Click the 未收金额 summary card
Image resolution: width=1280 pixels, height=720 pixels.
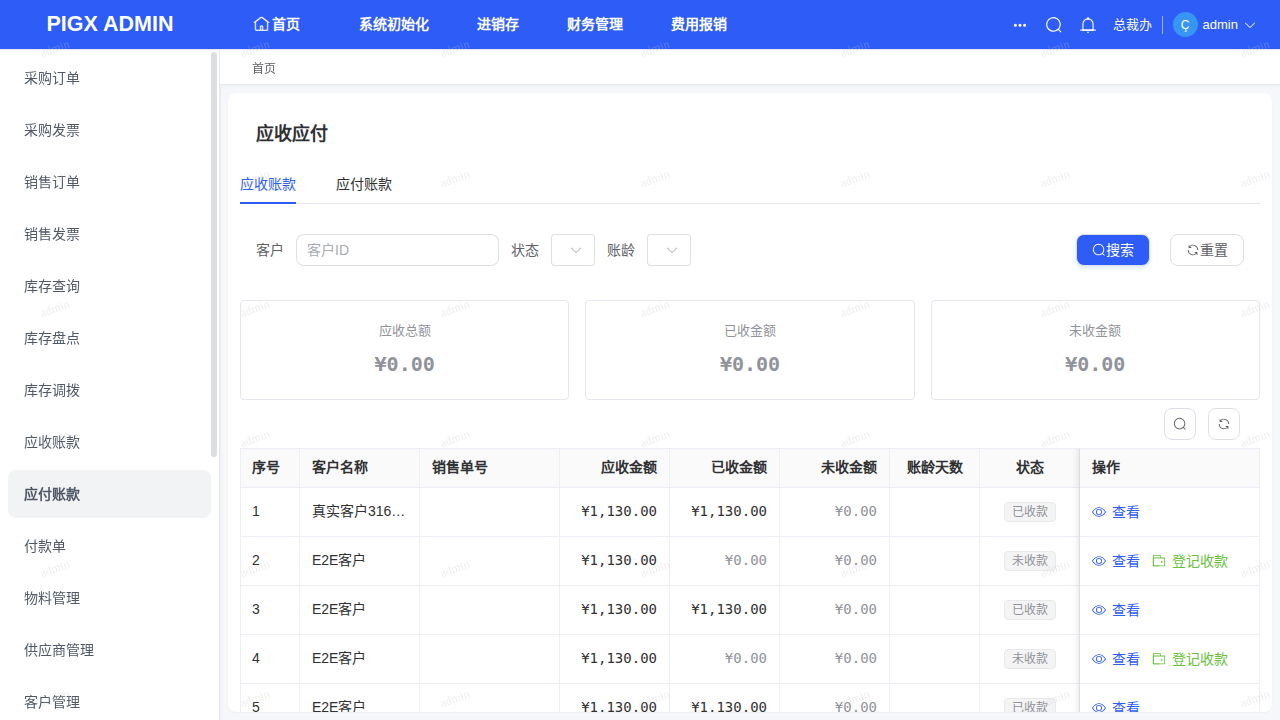coord(1095,350)
